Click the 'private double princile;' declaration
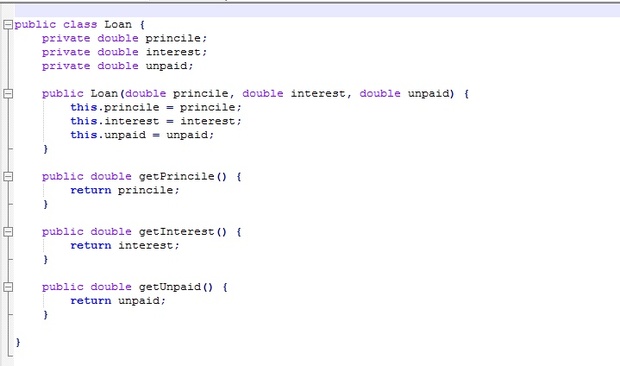This screenshot has height=366, width=620. point(125,38)
